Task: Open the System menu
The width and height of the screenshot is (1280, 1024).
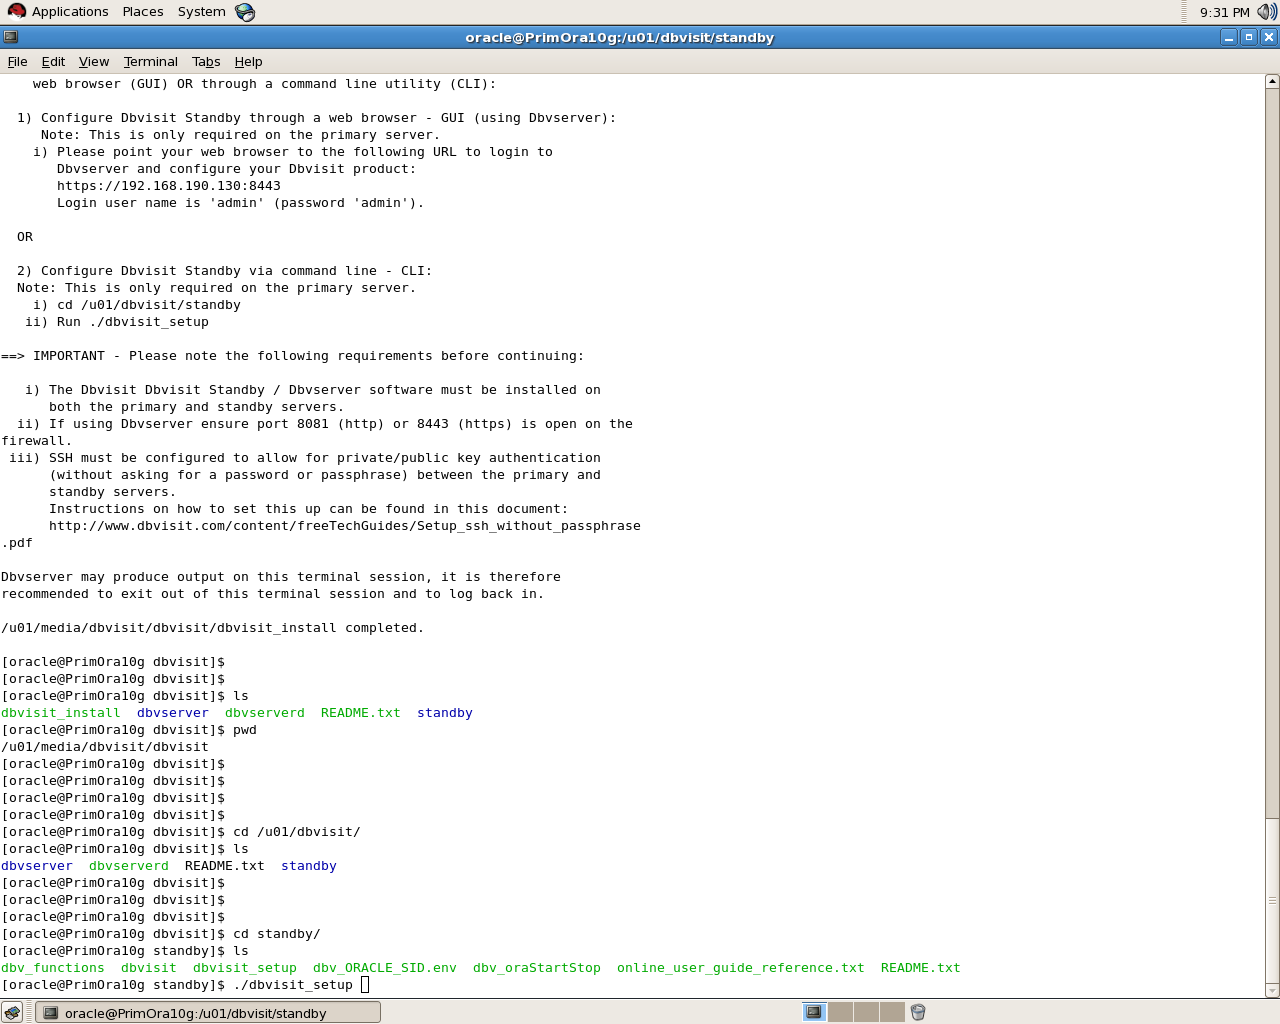Action: point(201,12)
